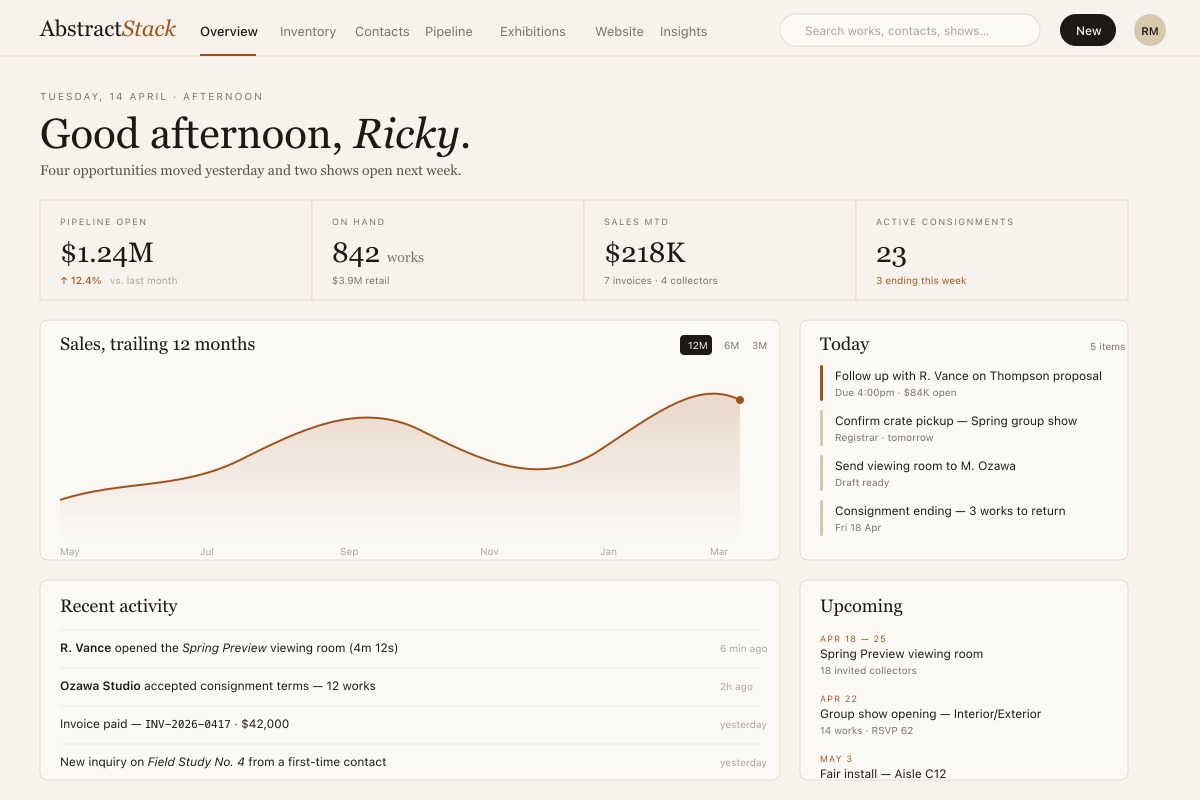1200x800 pixels.
Task: Click the '18 invited collectors' text
Action: [868, 671]
